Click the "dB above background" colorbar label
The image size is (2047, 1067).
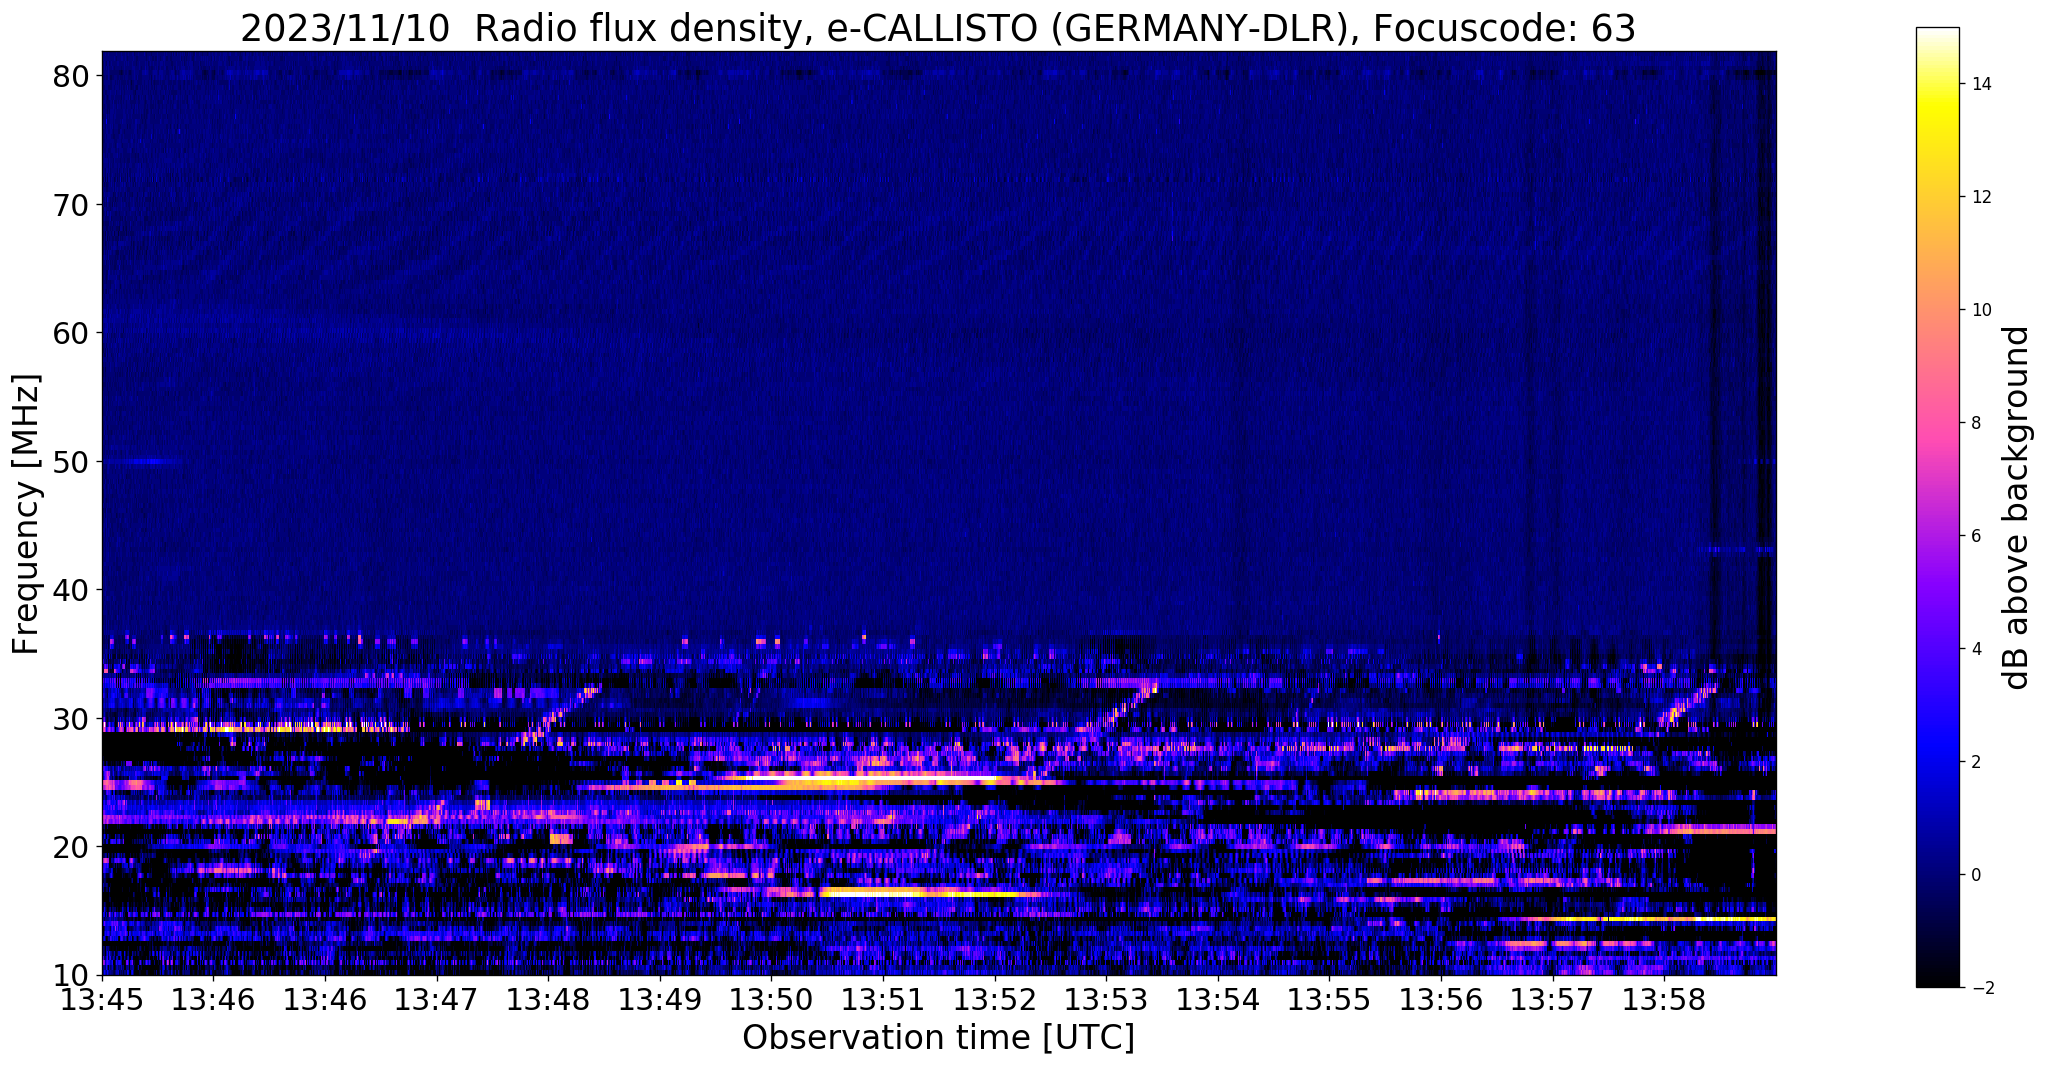(x=2017, y=507)
